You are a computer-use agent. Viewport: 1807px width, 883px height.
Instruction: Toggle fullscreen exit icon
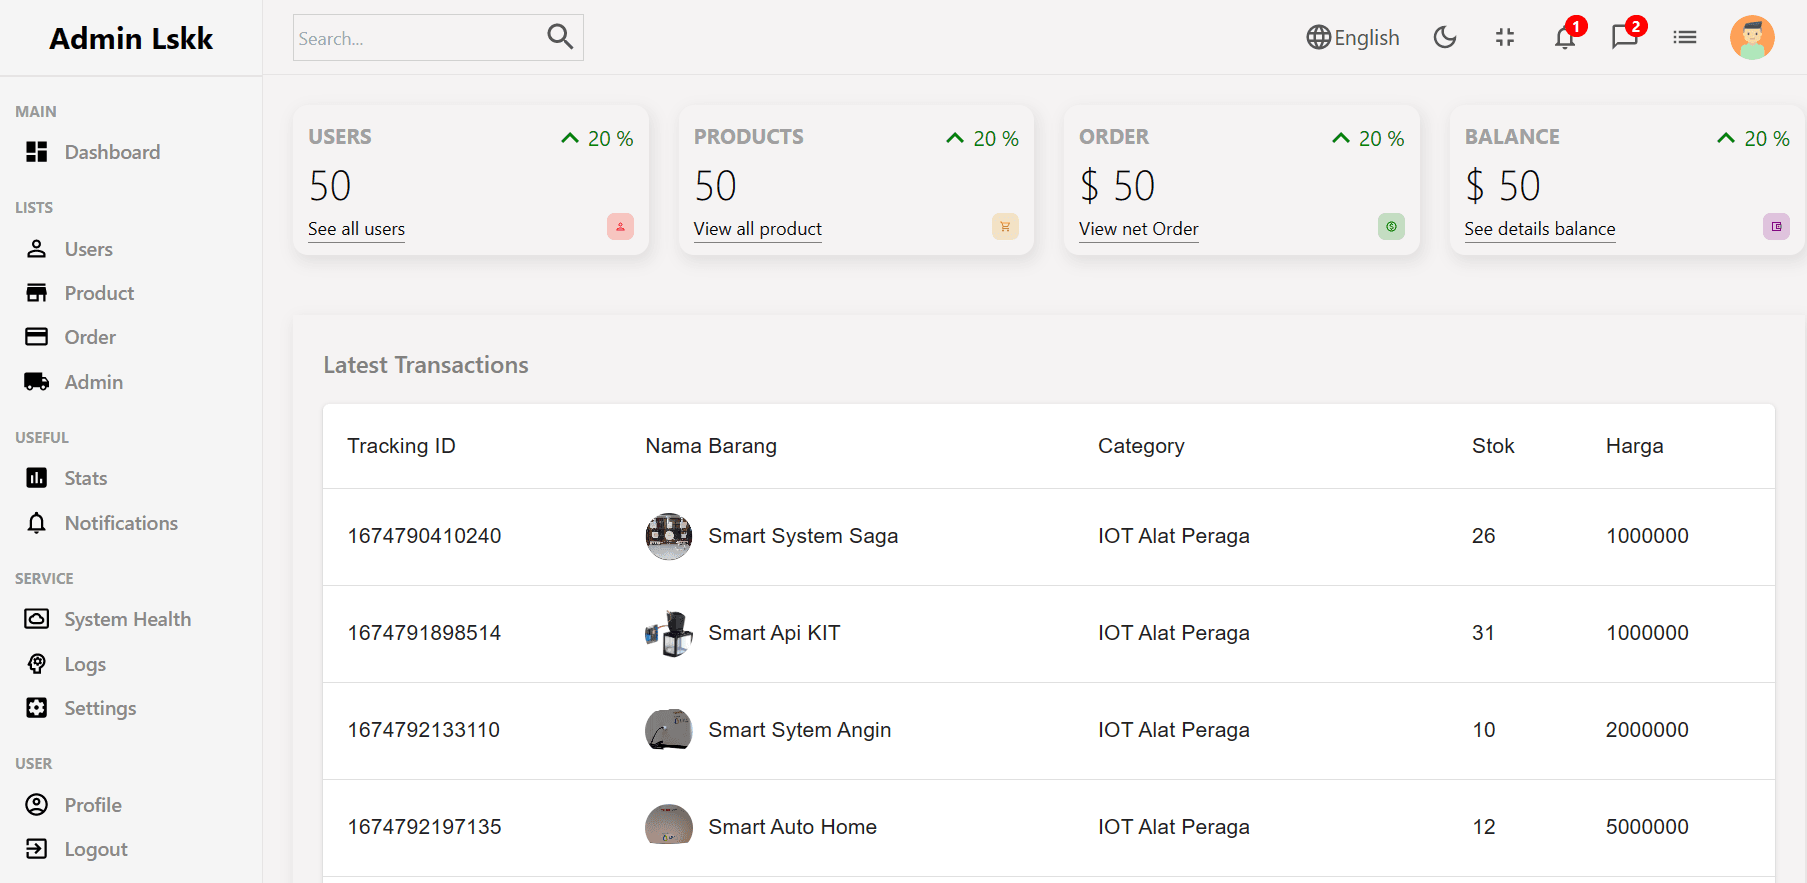(x=1505, y=38)
